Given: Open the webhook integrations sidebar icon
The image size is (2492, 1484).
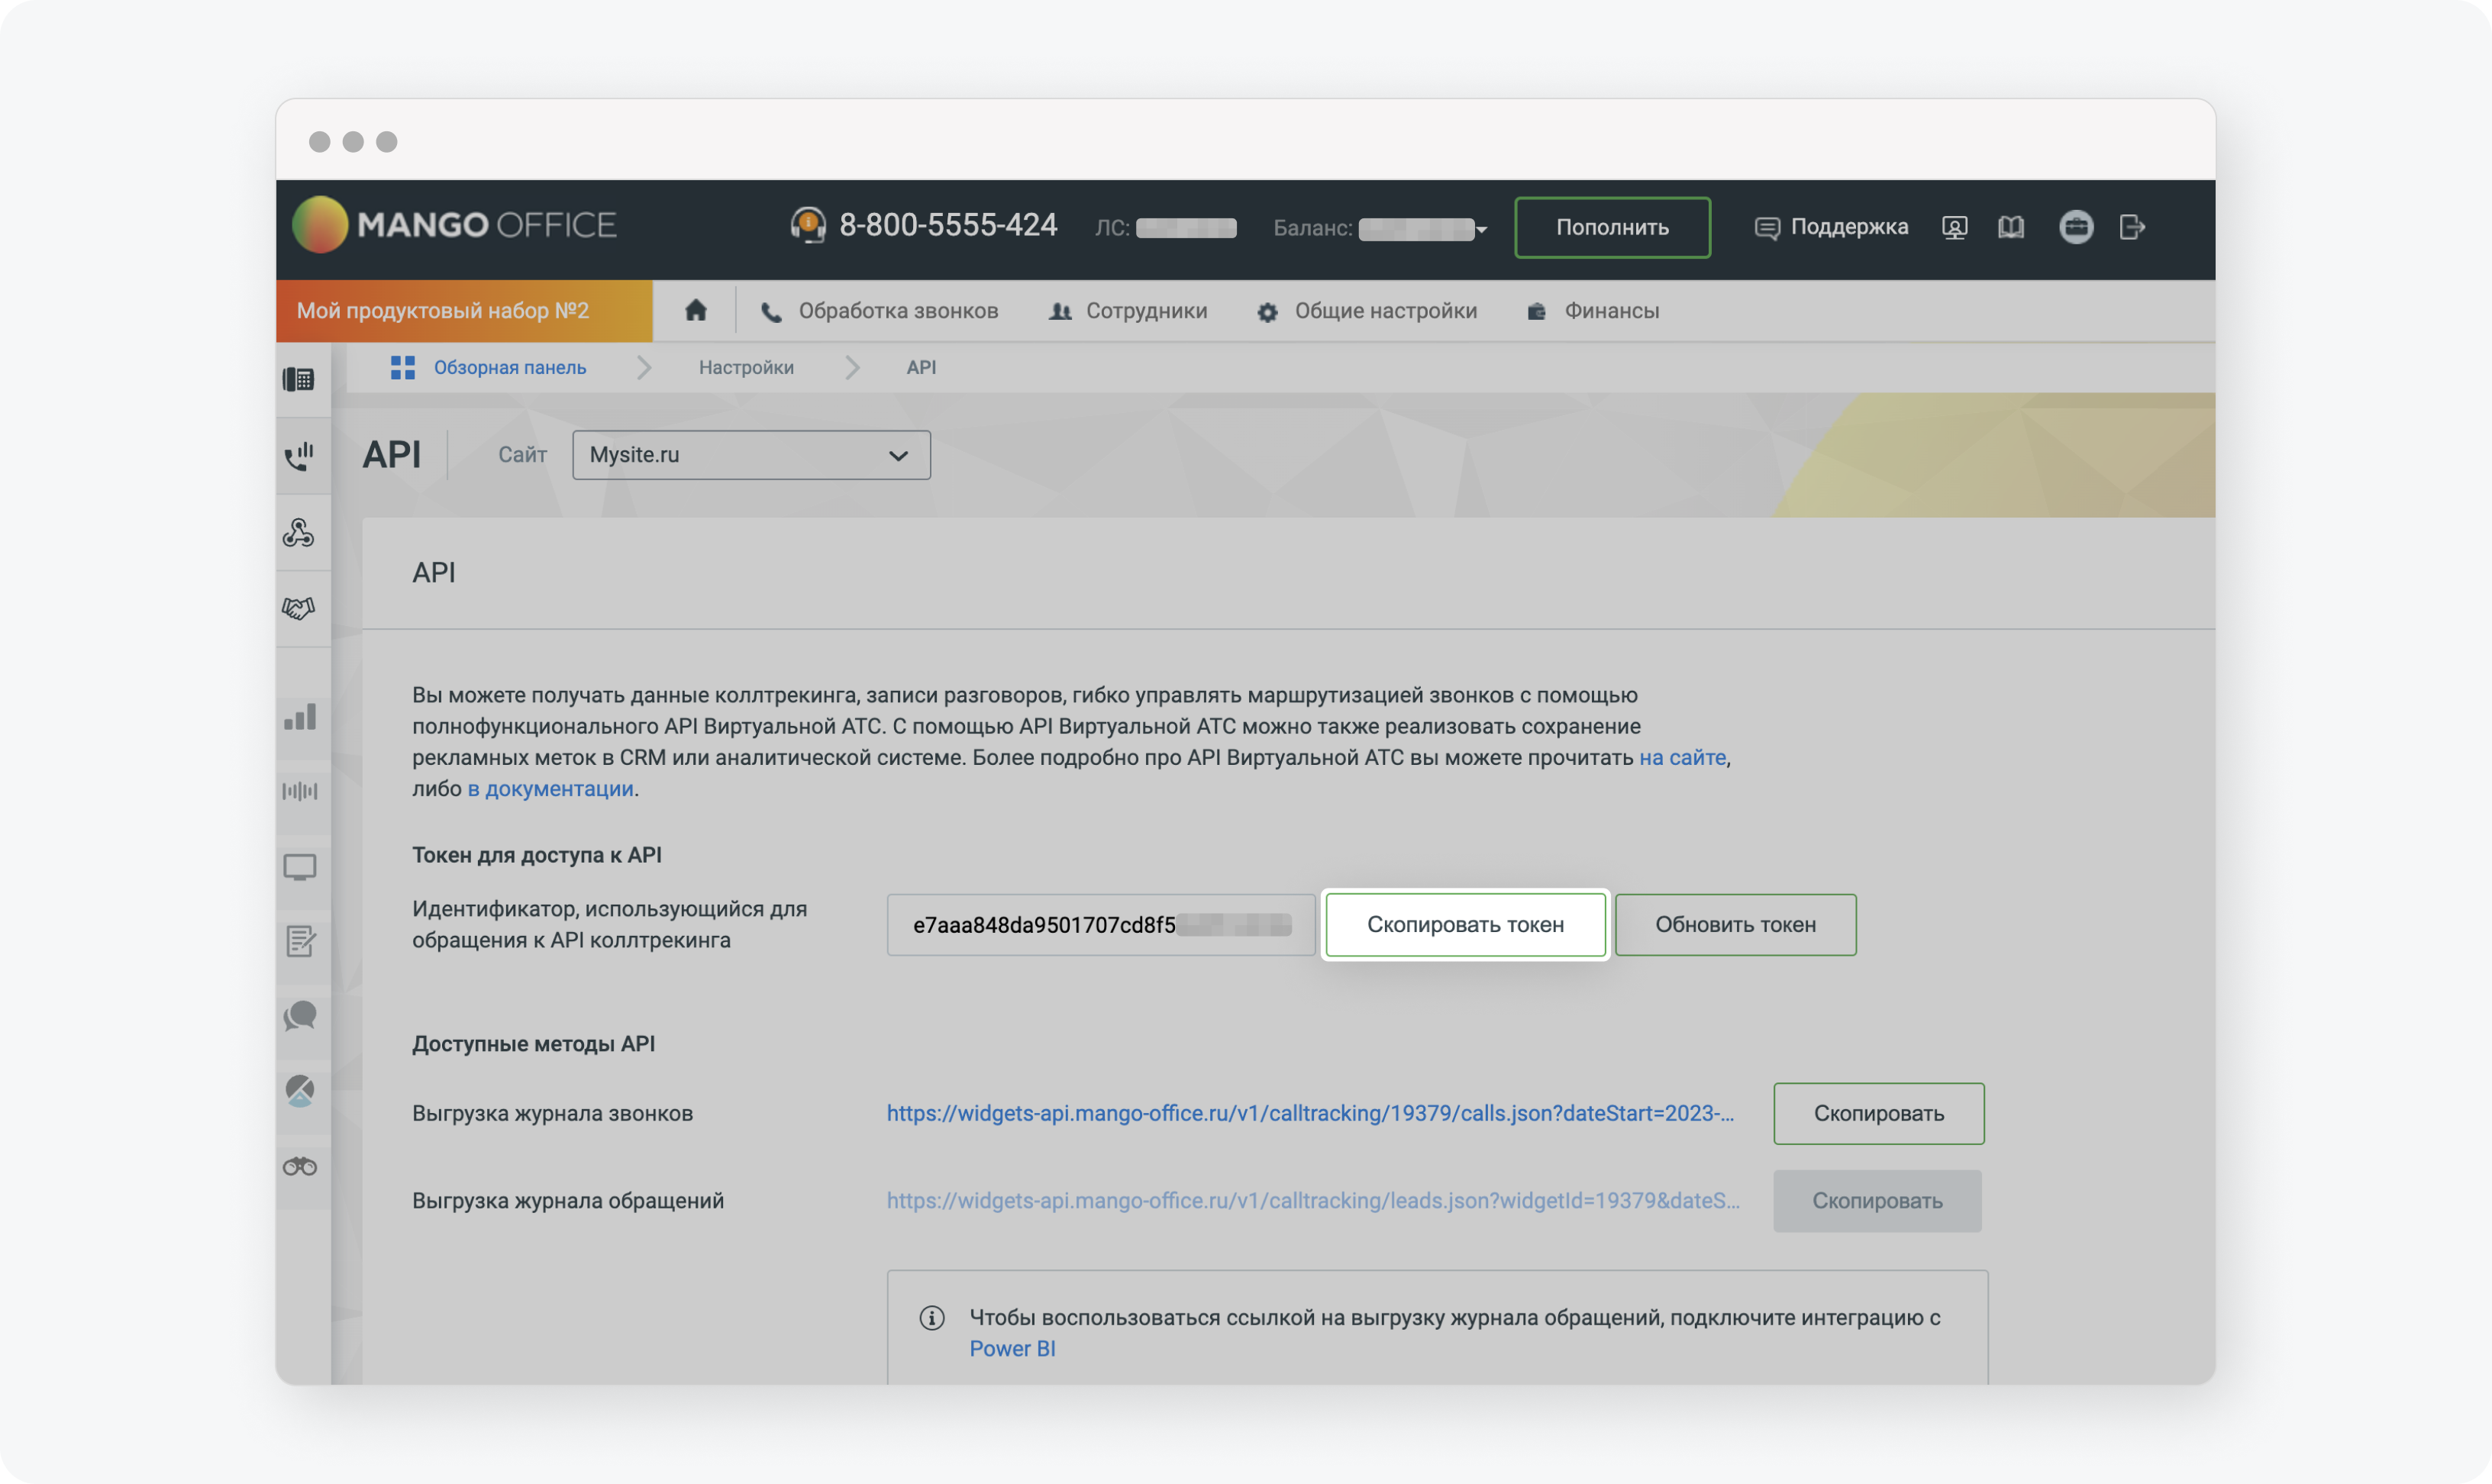Looking at the screenshot, I should pos(299,532).
